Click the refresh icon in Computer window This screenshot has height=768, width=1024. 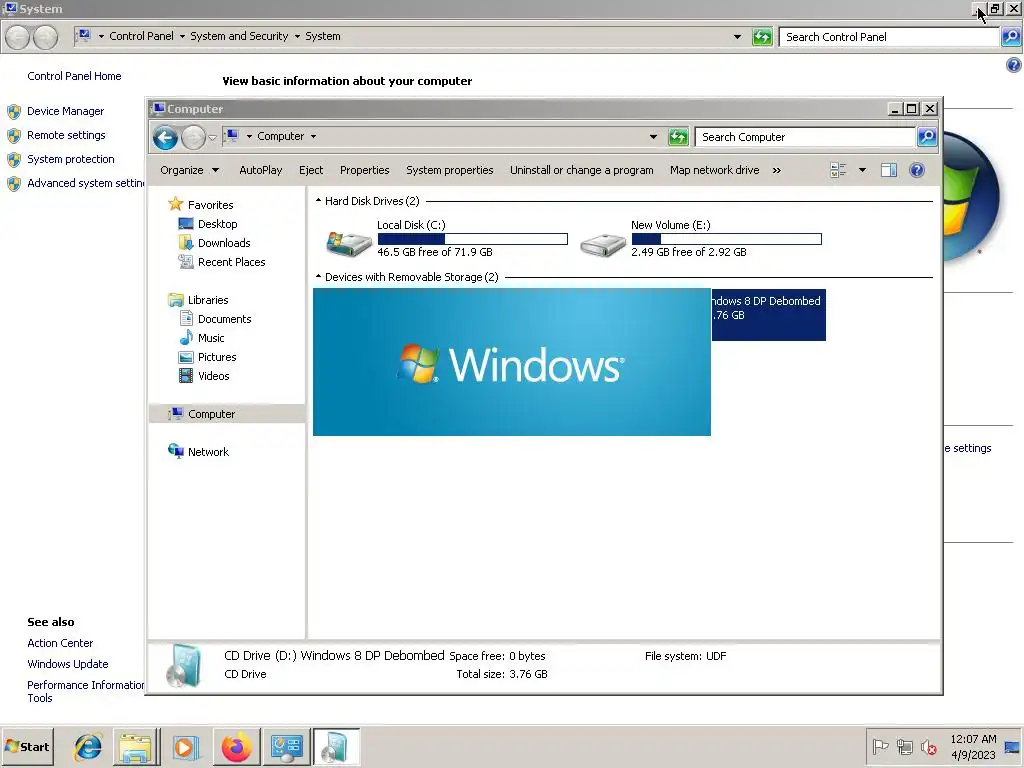click(x=679, y=136)
